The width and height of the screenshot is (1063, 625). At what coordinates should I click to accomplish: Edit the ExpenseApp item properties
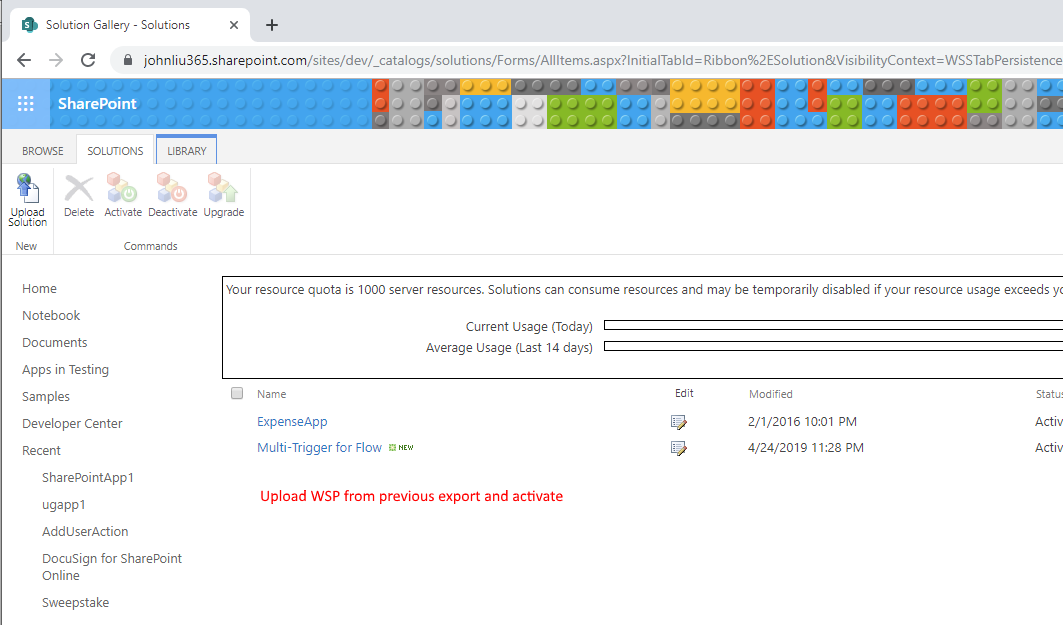coord(679,422)
